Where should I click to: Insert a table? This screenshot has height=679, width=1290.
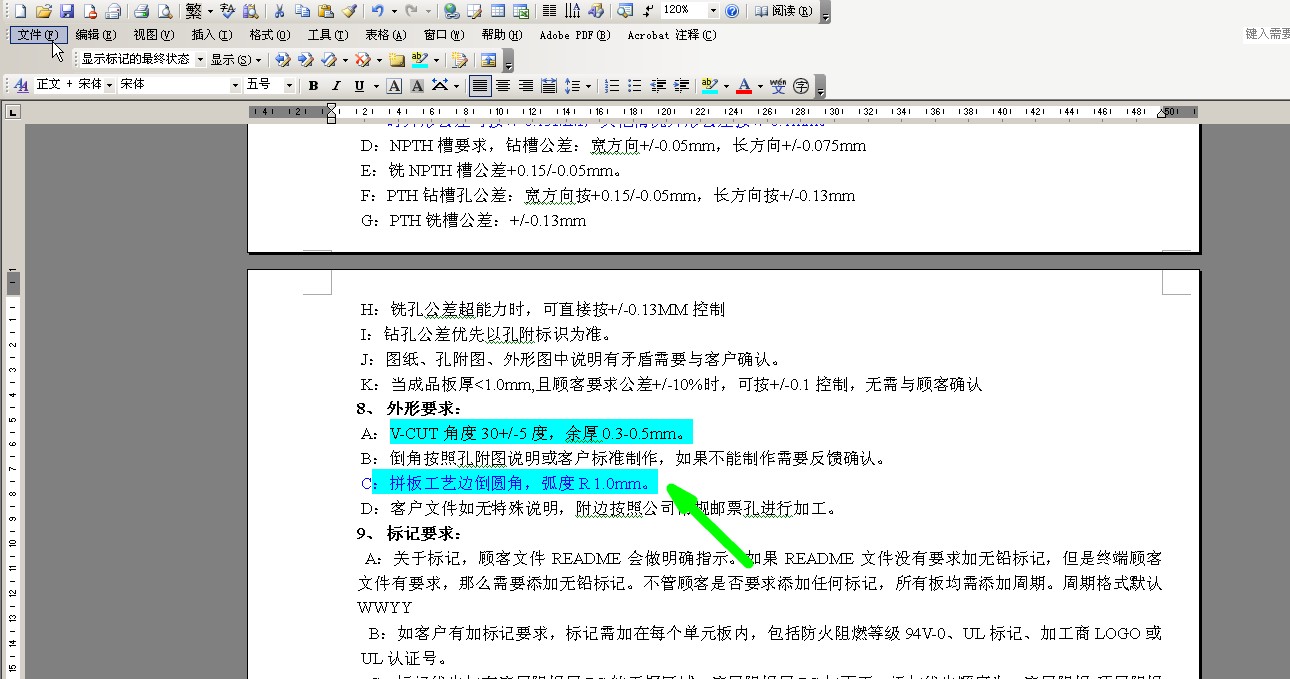coord(497,11)
